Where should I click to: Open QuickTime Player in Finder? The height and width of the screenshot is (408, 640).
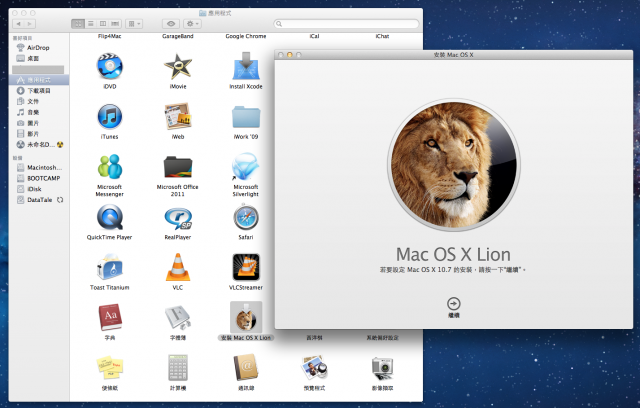pos(109,217)
